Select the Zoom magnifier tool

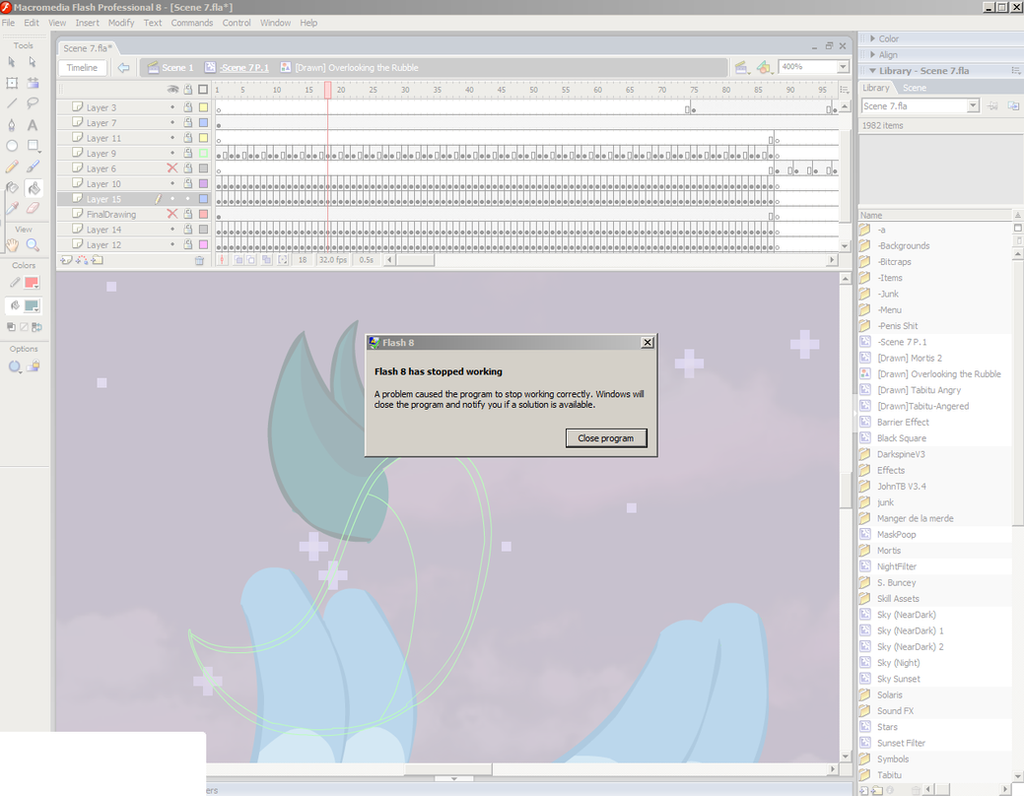[33, 245]
